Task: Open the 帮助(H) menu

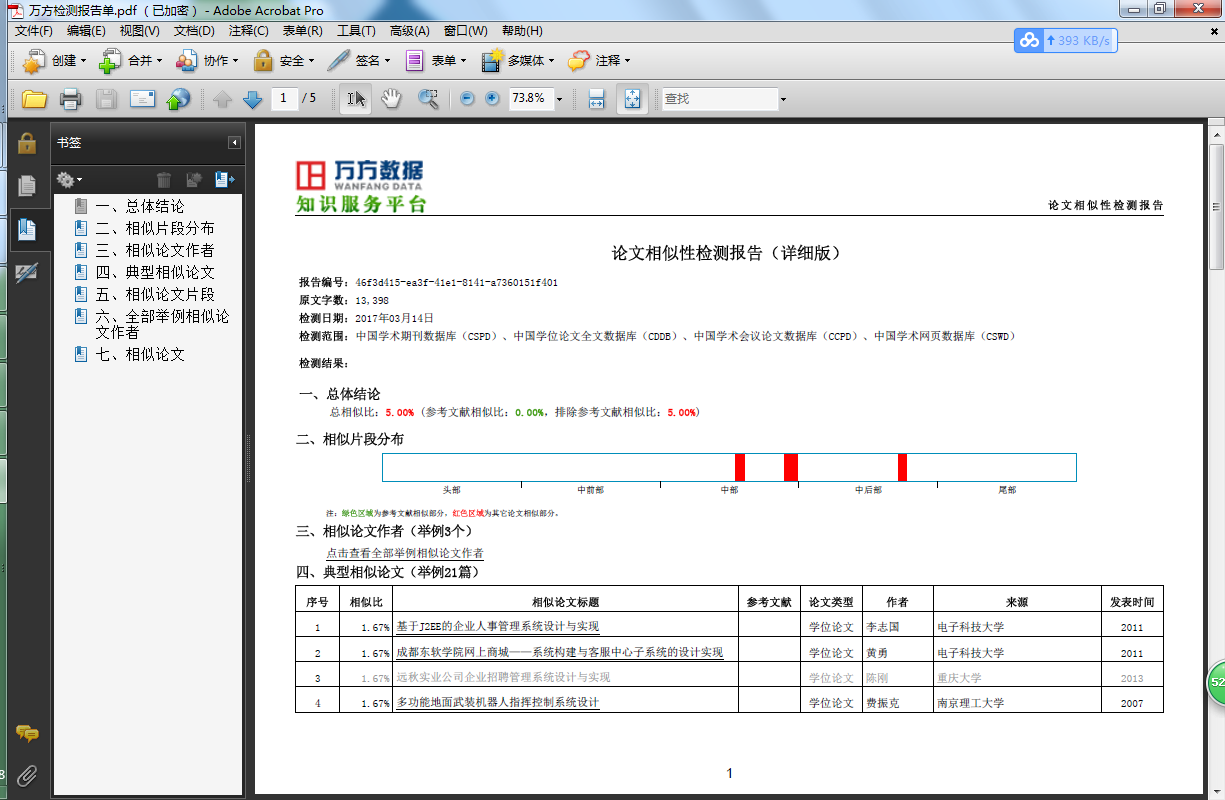Action: click(522, 31)
